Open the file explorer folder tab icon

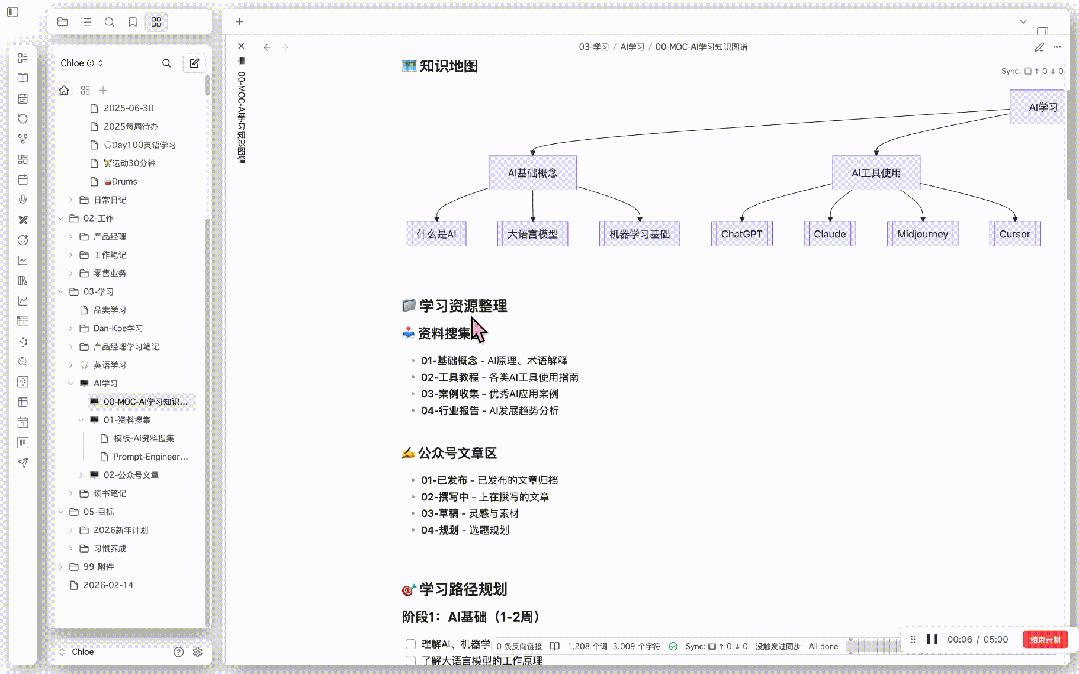coord(63,22)
